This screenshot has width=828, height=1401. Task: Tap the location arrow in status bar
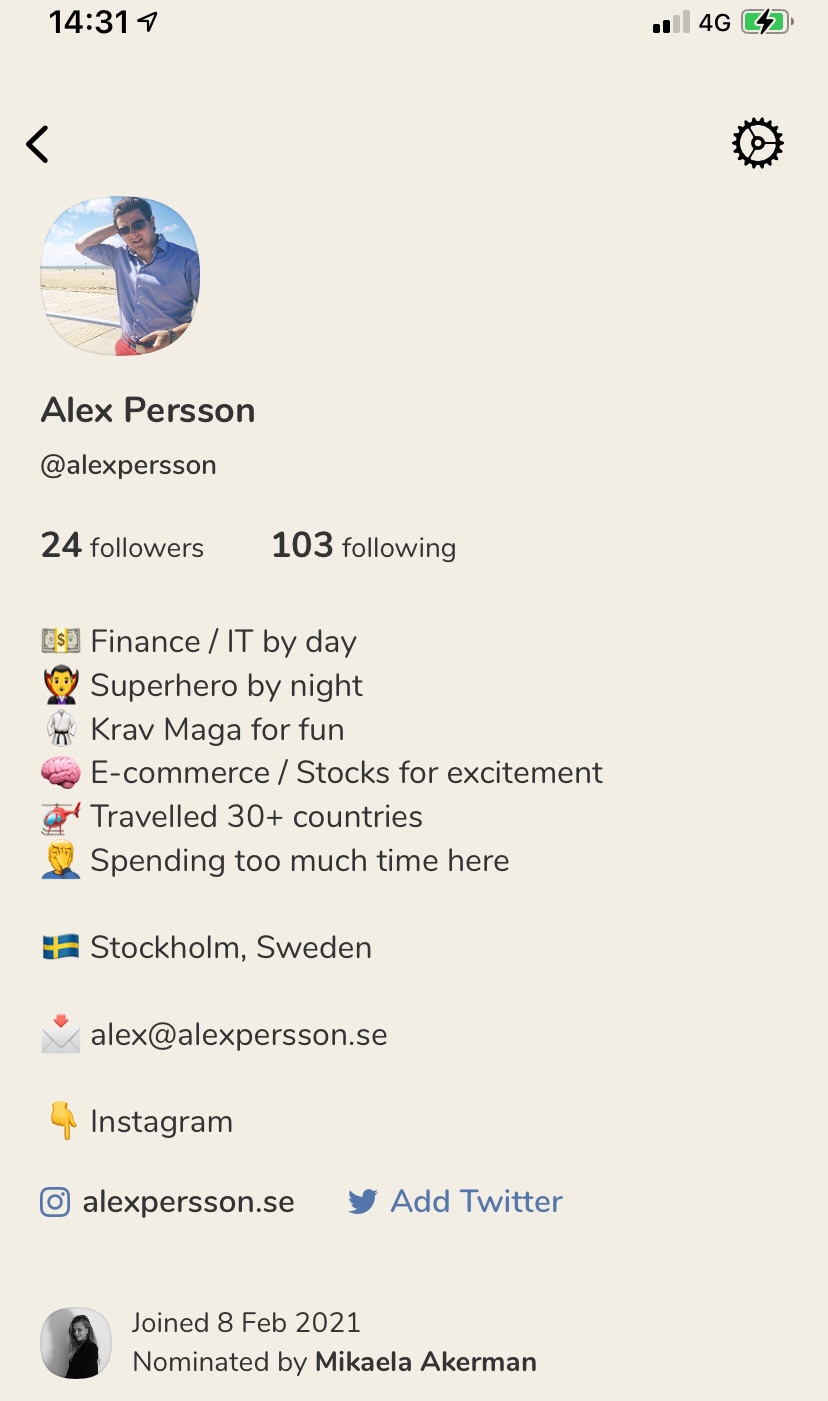[x=149, y=22]
